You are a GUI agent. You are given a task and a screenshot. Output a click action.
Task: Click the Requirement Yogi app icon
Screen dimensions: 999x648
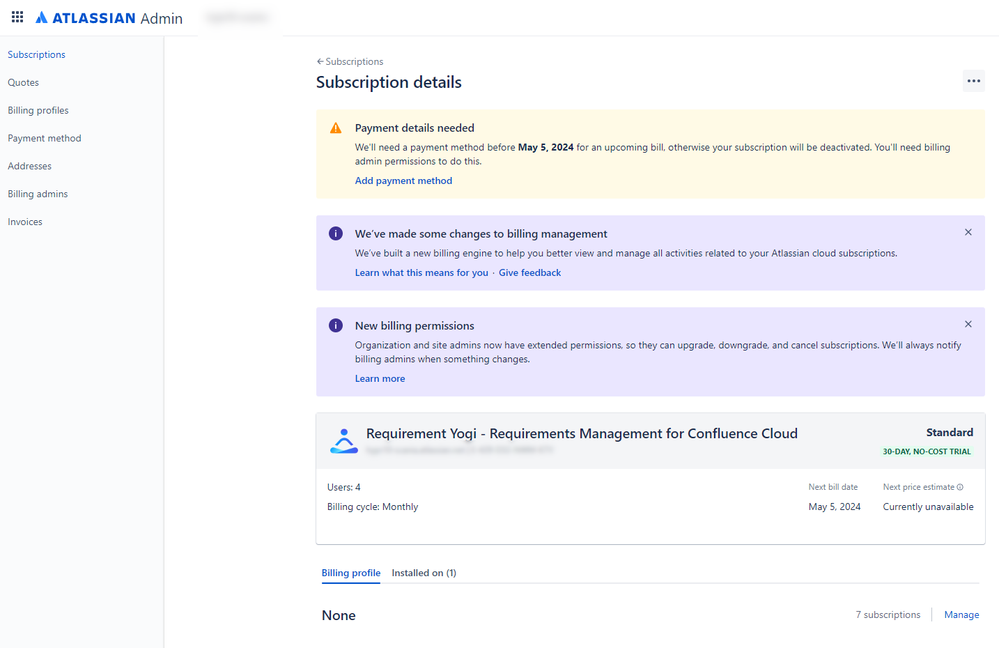343,441
